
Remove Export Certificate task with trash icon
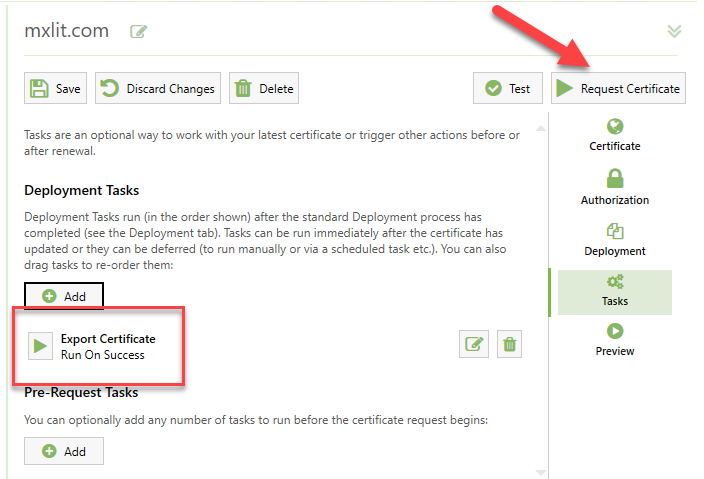509,345
